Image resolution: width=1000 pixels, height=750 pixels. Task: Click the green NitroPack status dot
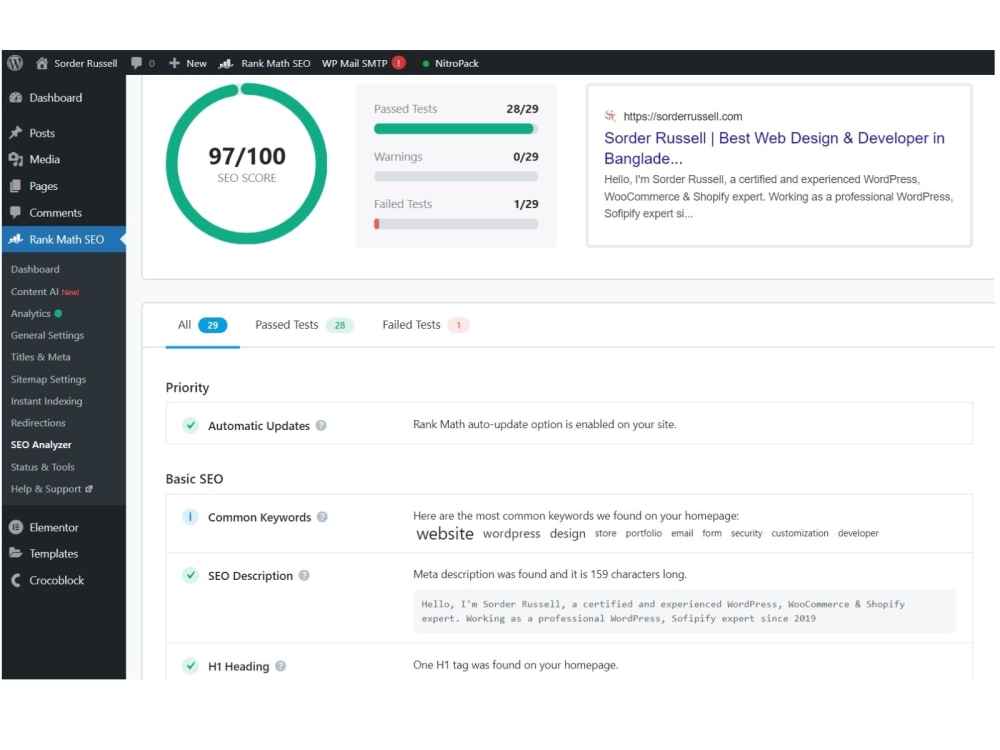coord(425,64)
